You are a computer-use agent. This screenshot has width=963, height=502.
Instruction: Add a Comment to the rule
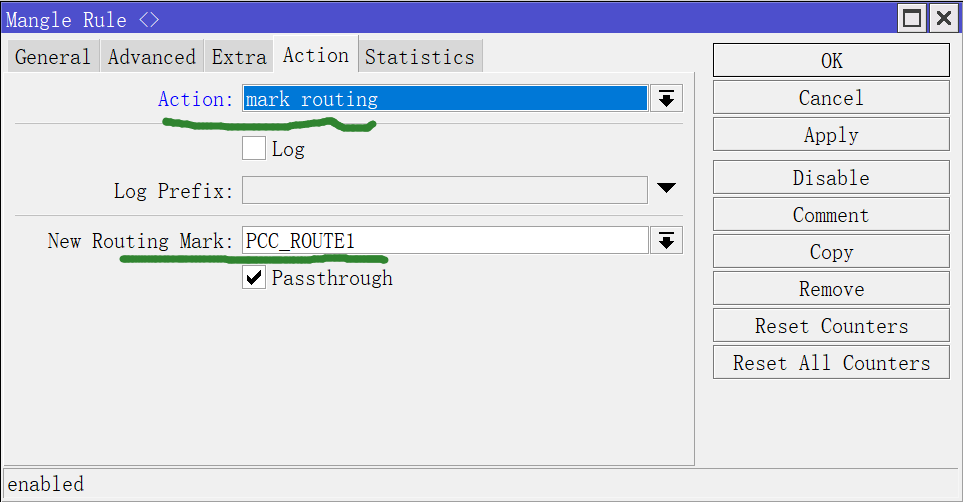[x=831, y=215]
